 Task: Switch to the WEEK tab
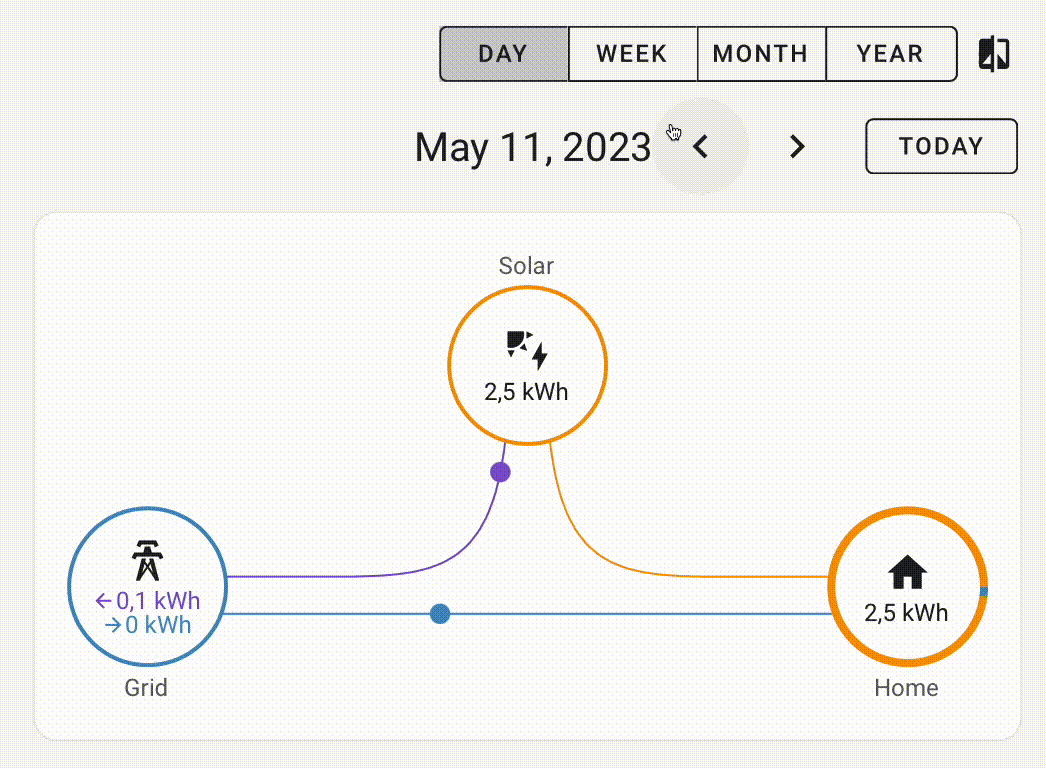point(633,54)
